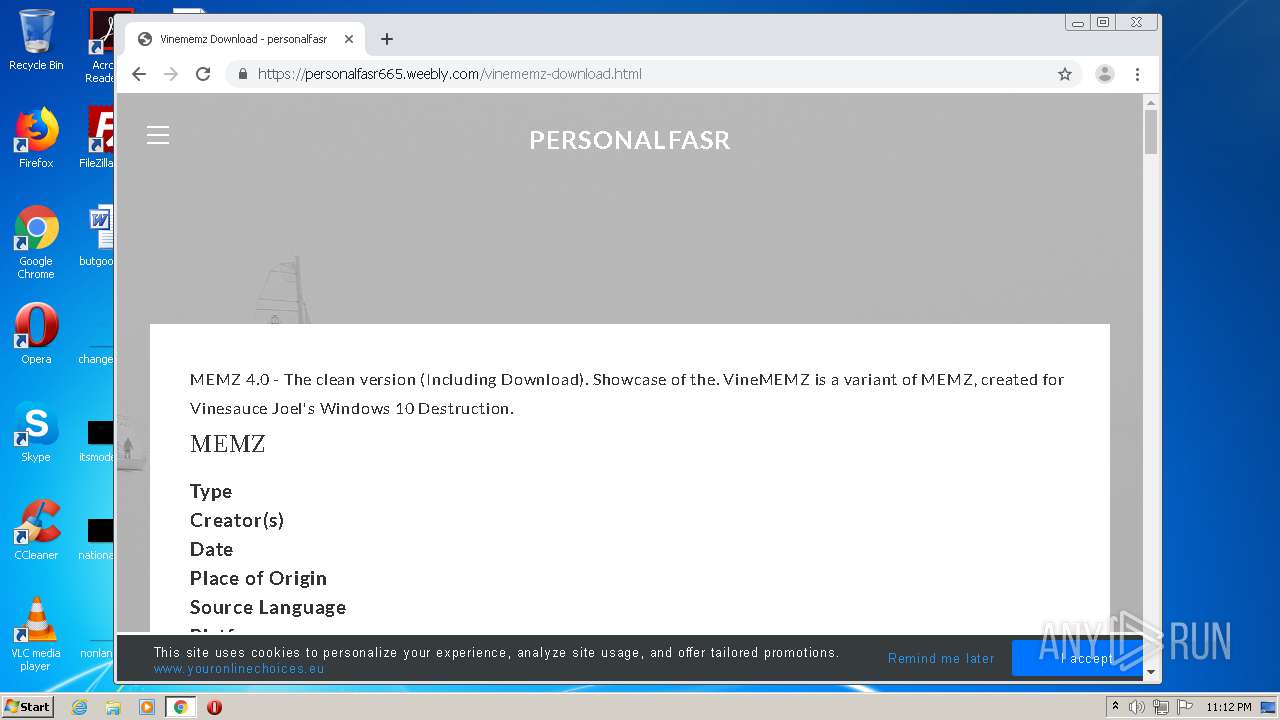Launch Firefox from the desktop
This screenshot has height=720, width=1280.
(x=36, y=138)
